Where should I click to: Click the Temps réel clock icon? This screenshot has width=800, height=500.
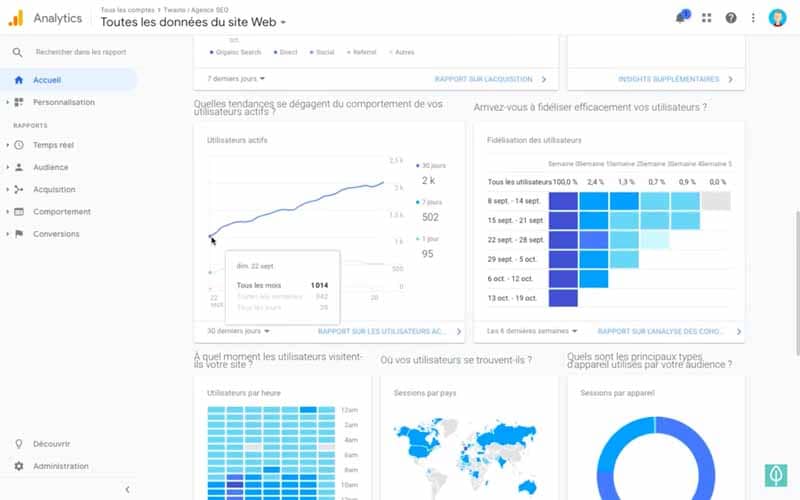tap(19, 145)
